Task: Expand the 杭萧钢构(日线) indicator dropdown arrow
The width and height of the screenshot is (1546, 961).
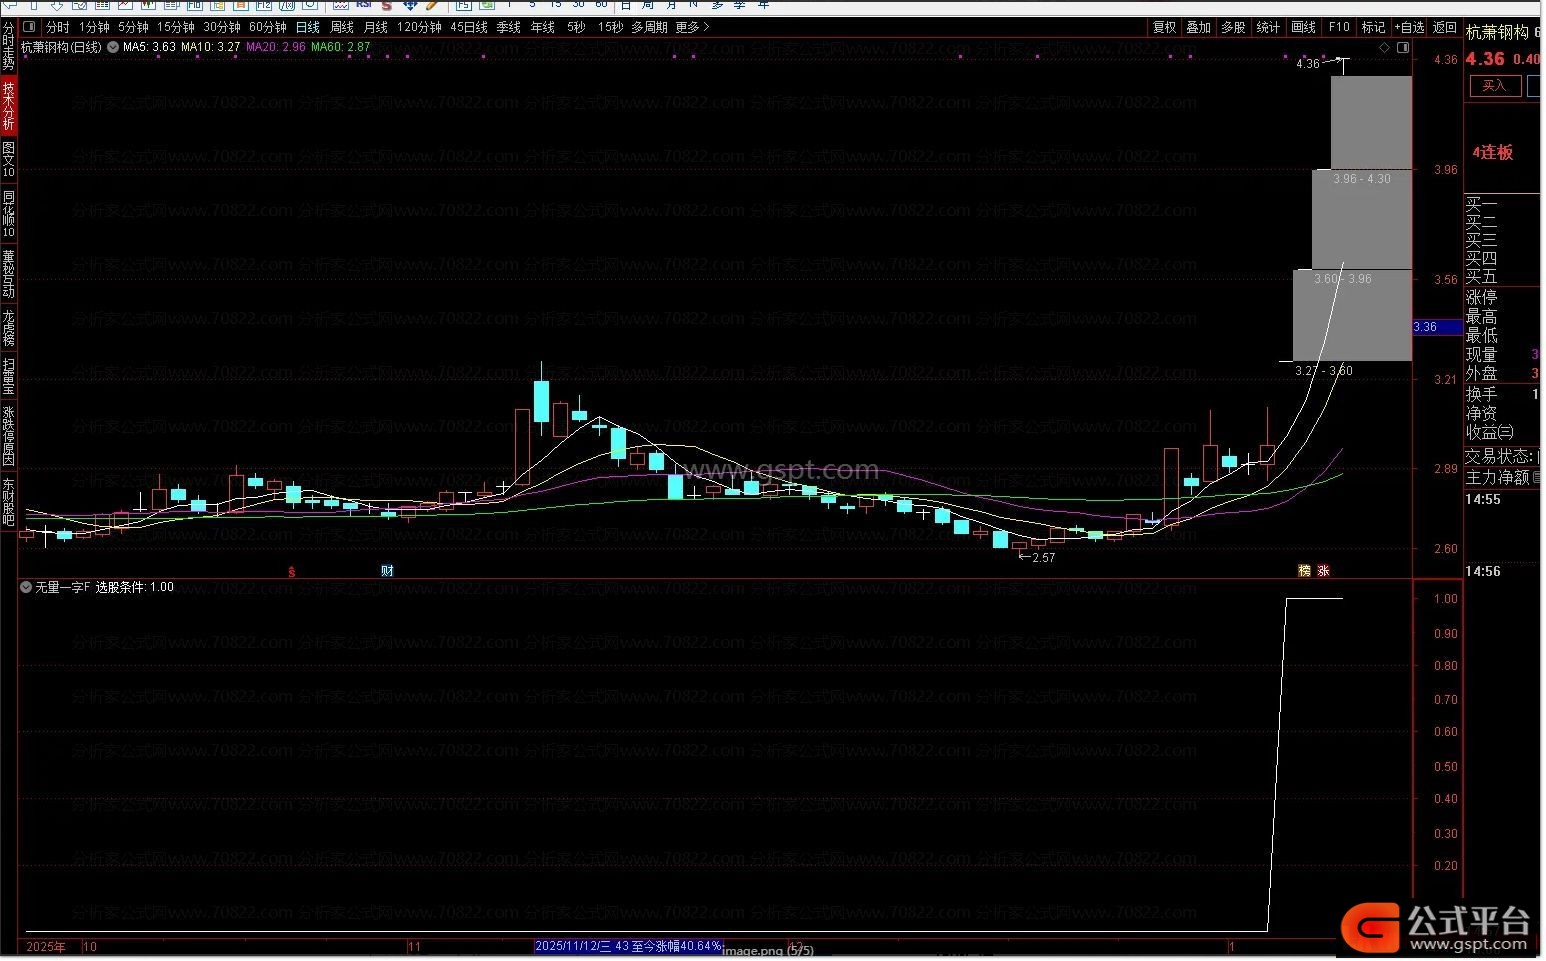Action: (x=113, y=47)
